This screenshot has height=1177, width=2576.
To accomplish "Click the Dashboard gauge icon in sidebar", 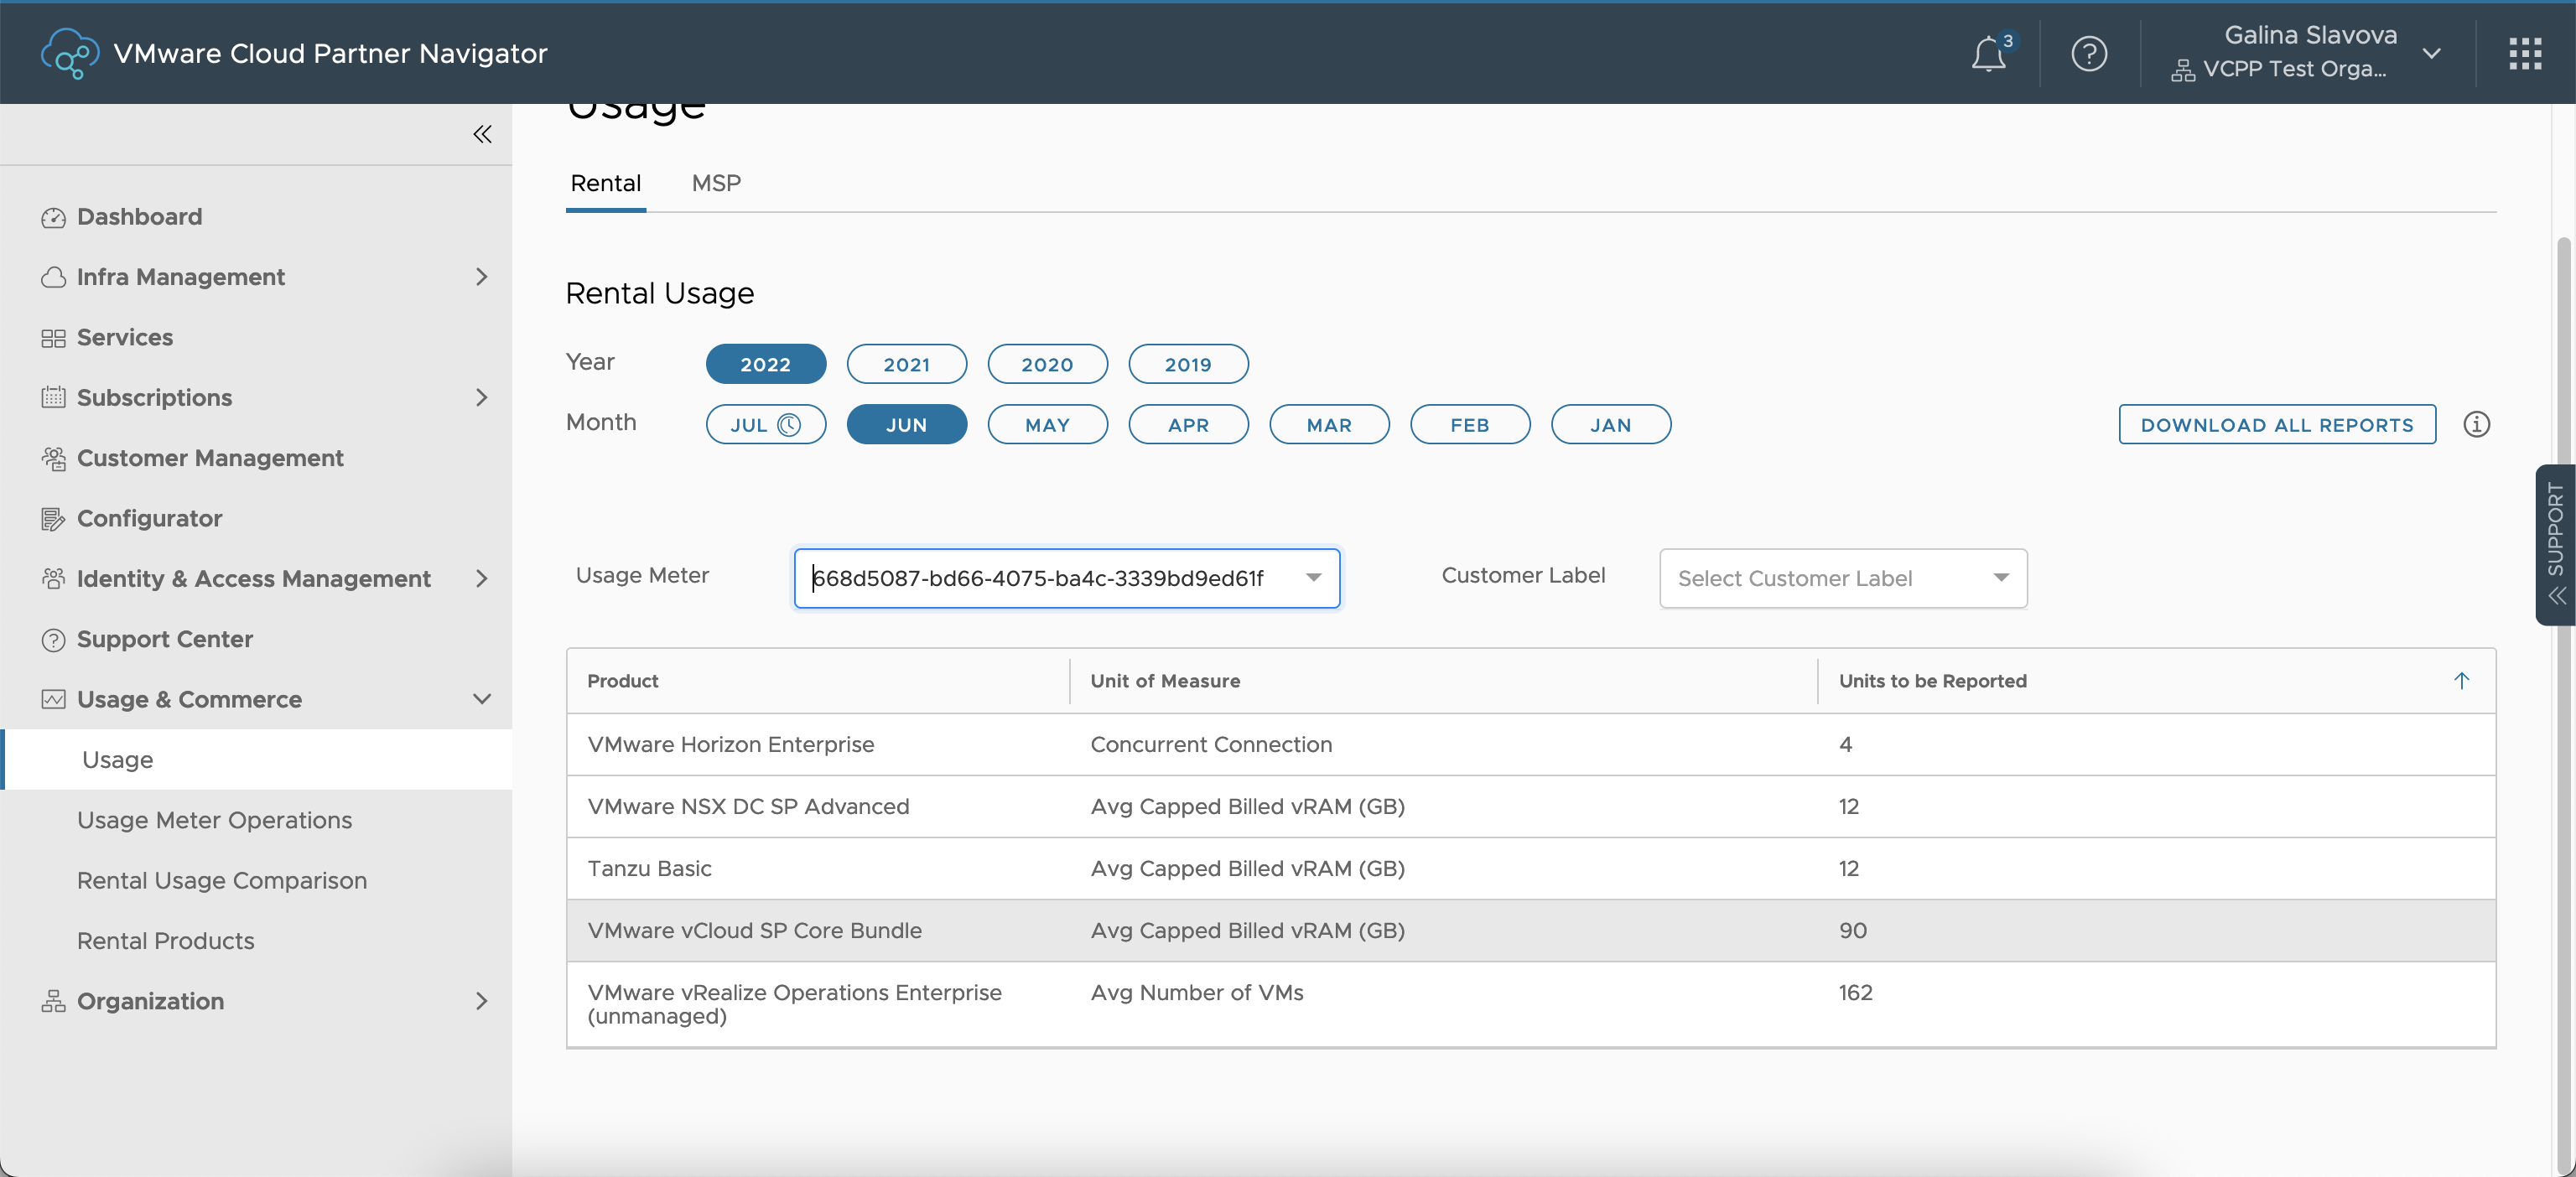I will tap(53, 218).
